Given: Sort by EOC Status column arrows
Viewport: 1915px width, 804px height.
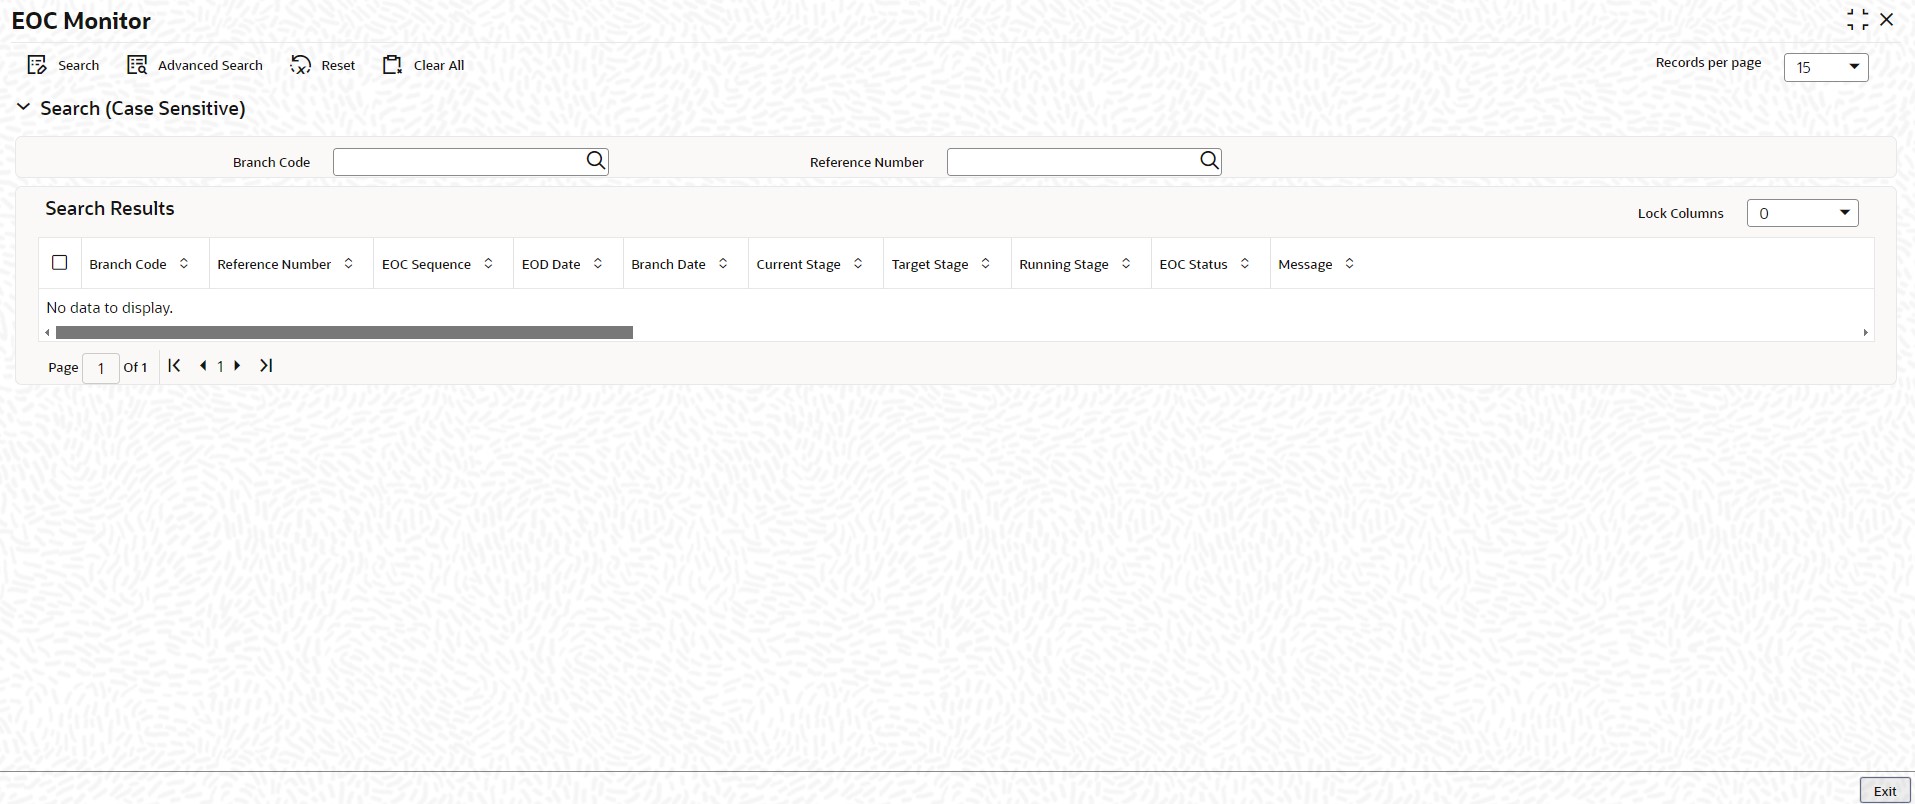Looking at the screenshot, I should tap(1245, 264).
